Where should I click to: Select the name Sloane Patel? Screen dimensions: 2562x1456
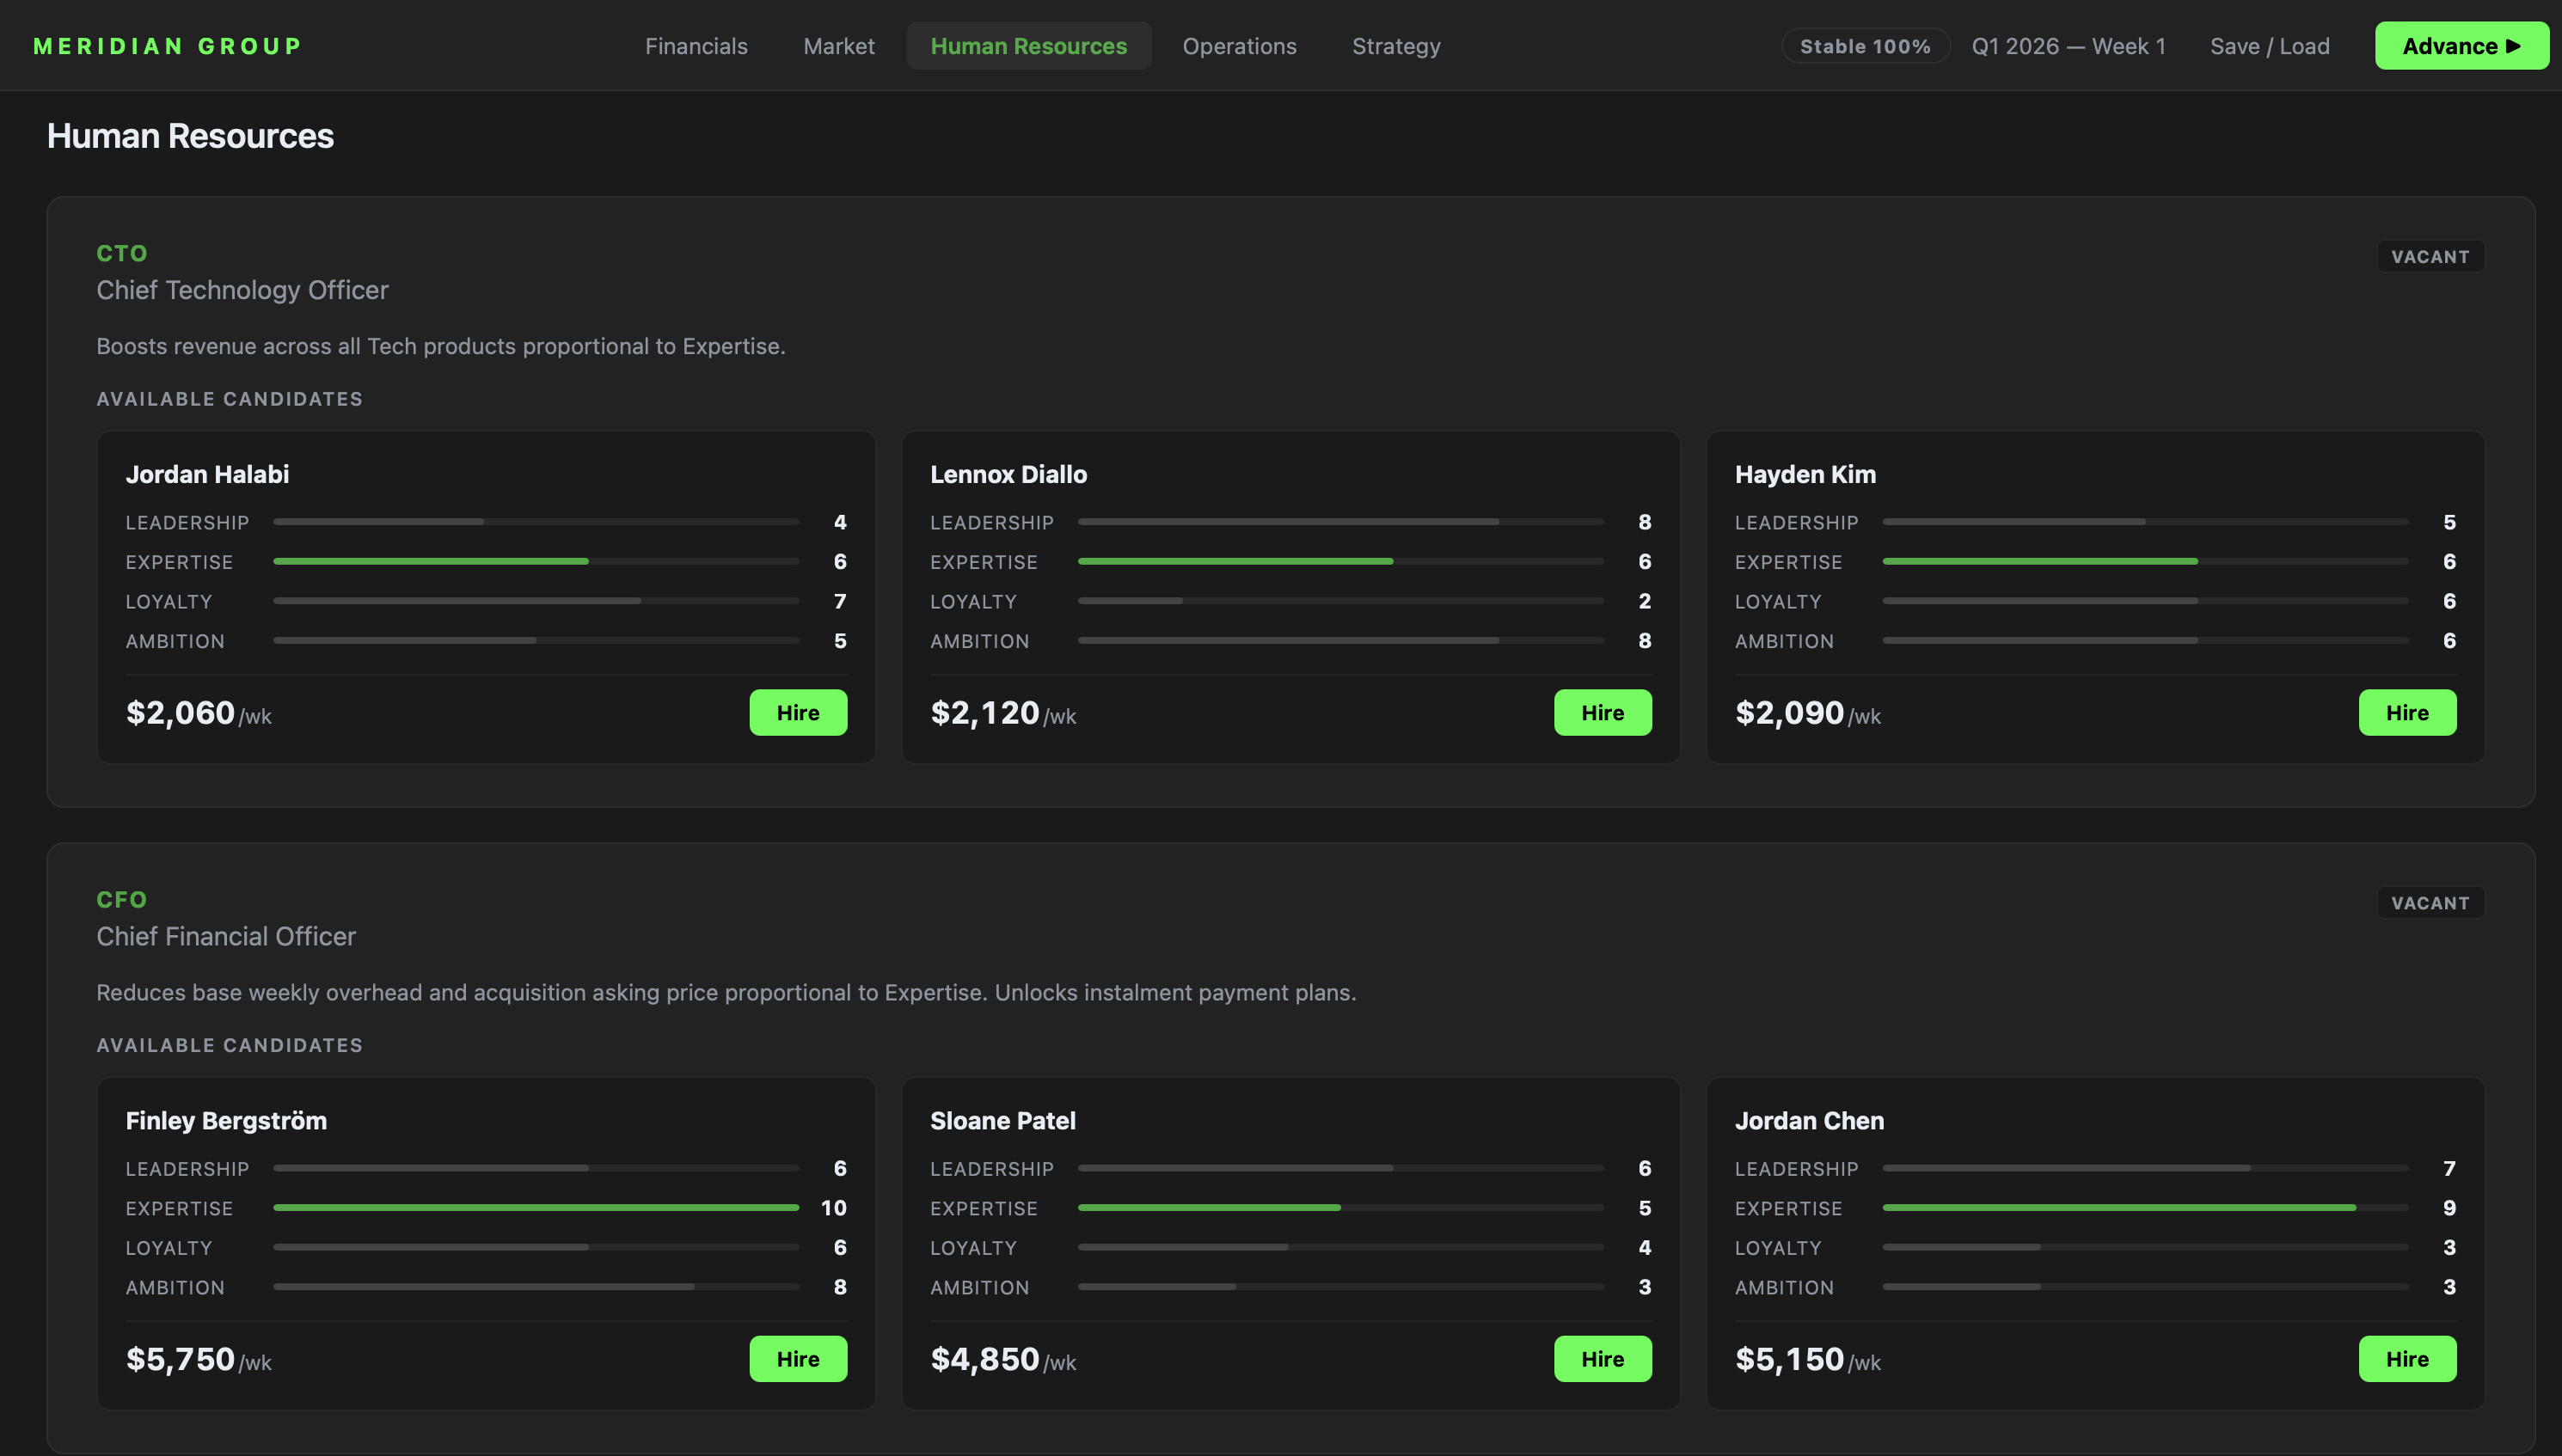1003,1120
